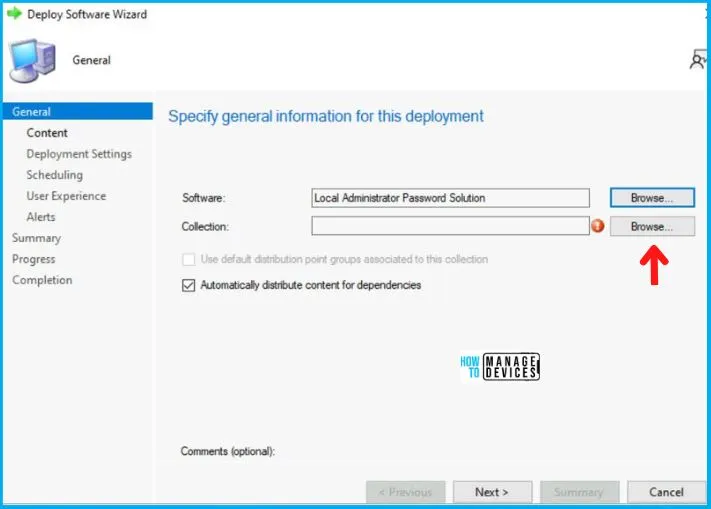The image size is (711, 509).
Task: Click the green arrow wizard icon in title bar
Action: pyautogui.click(x=14, y=14)
